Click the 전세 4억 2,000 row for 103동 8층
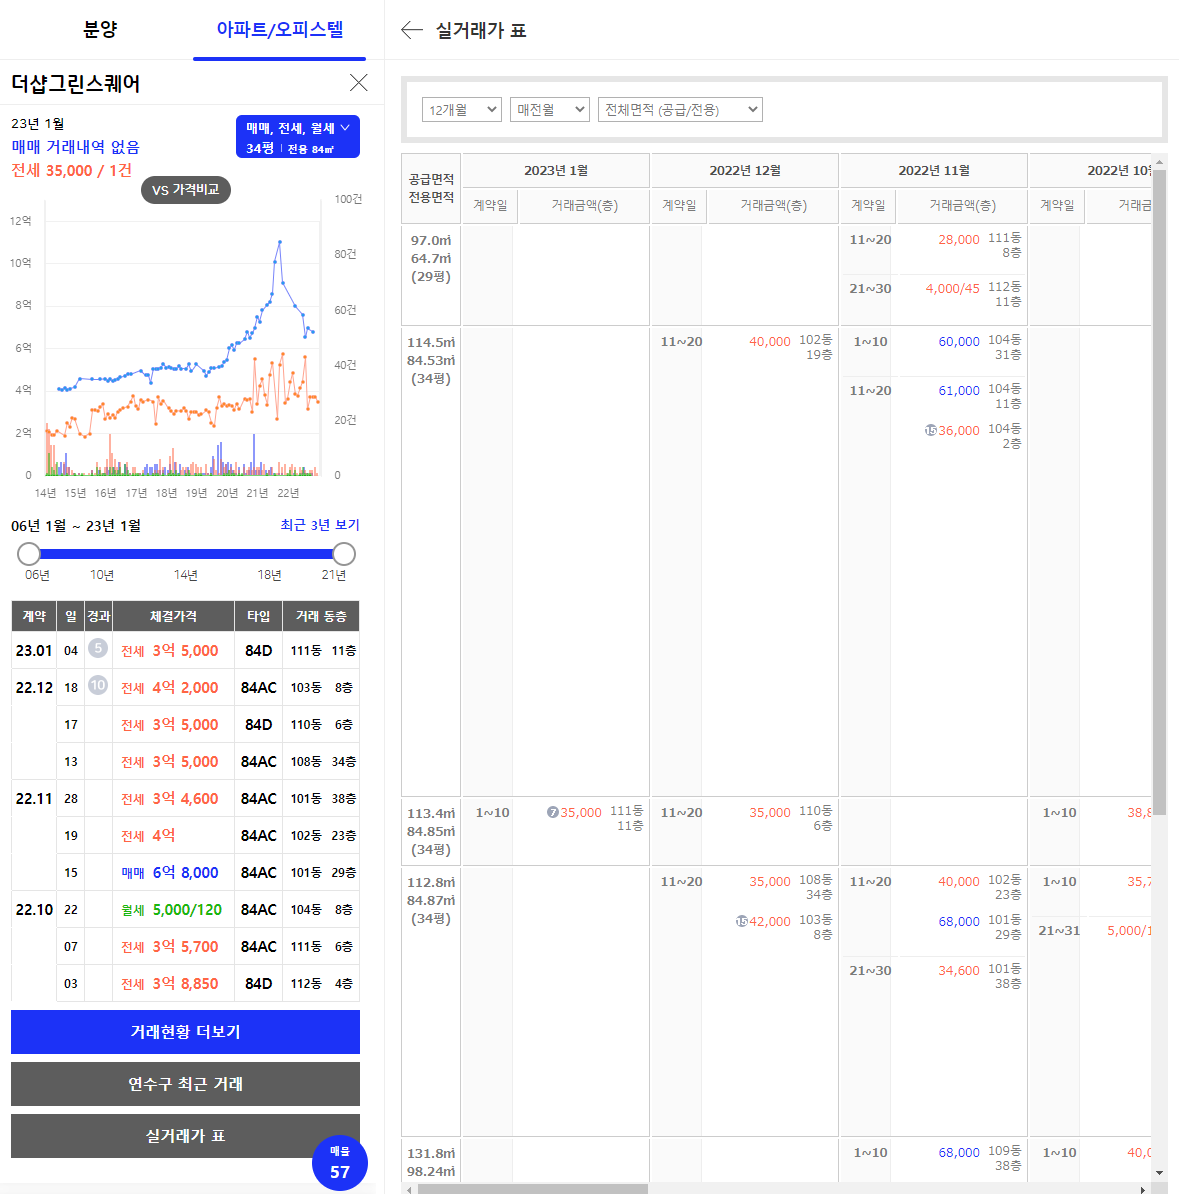This screenshot has height=1194, width=1179. 185,688
